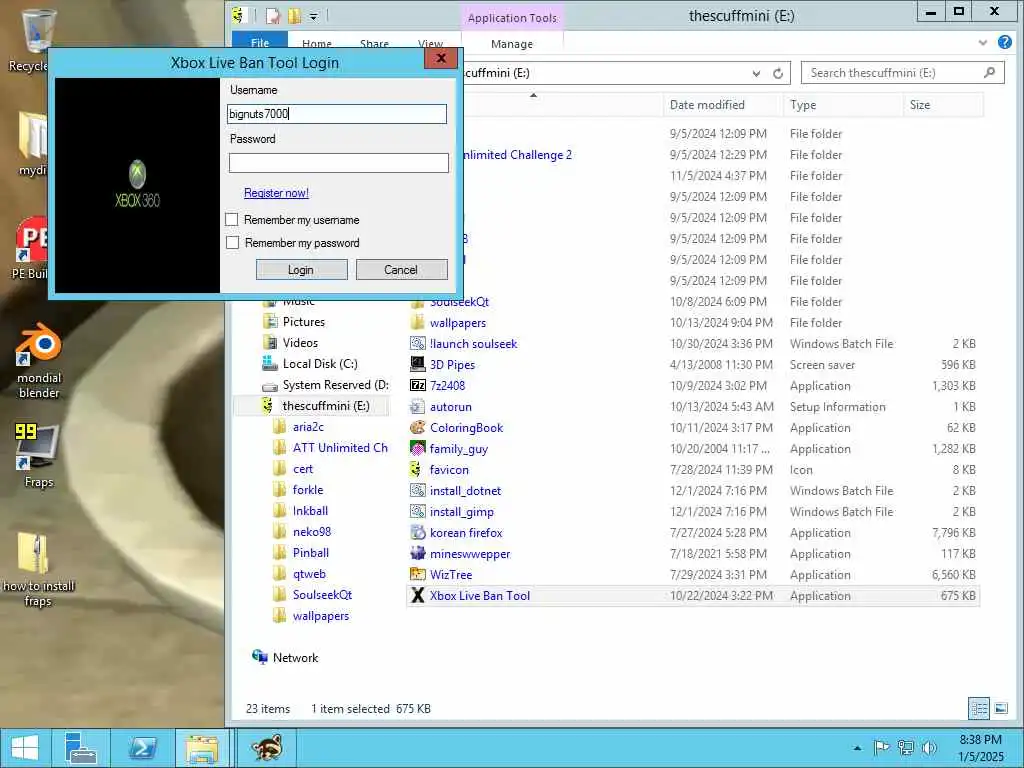Open Inkball folder in navigation tree
Screen dimensions: 1024x768
310,511
